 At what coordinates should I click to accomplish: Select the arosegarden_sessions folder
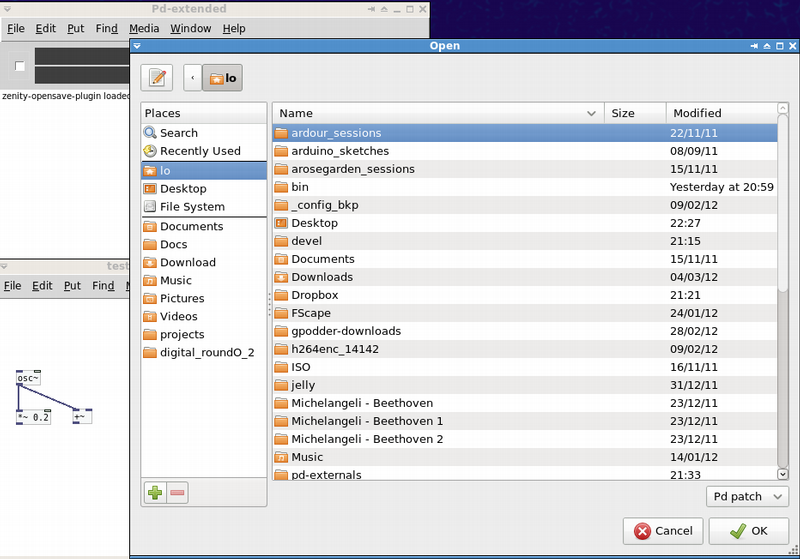tap(524, 169)
